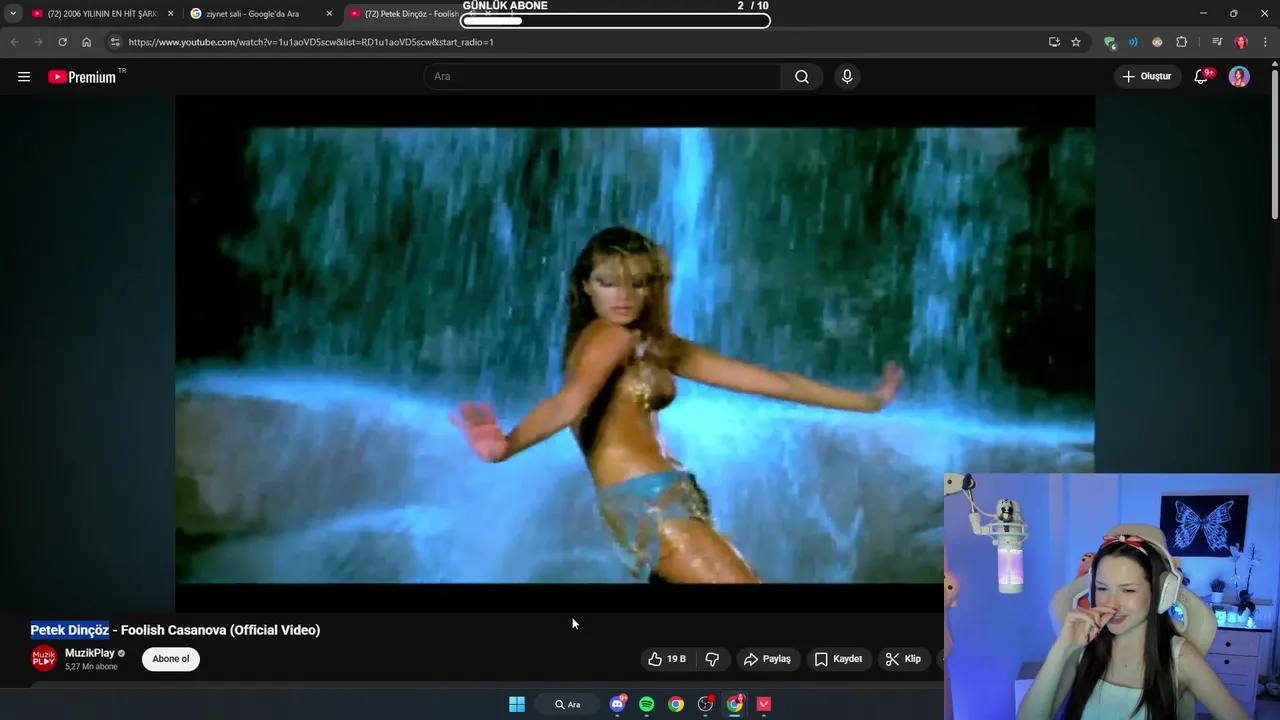Click the YouTube search input field
The height and width of the screenshot is (720, 1280).
(x=603, y=77)
